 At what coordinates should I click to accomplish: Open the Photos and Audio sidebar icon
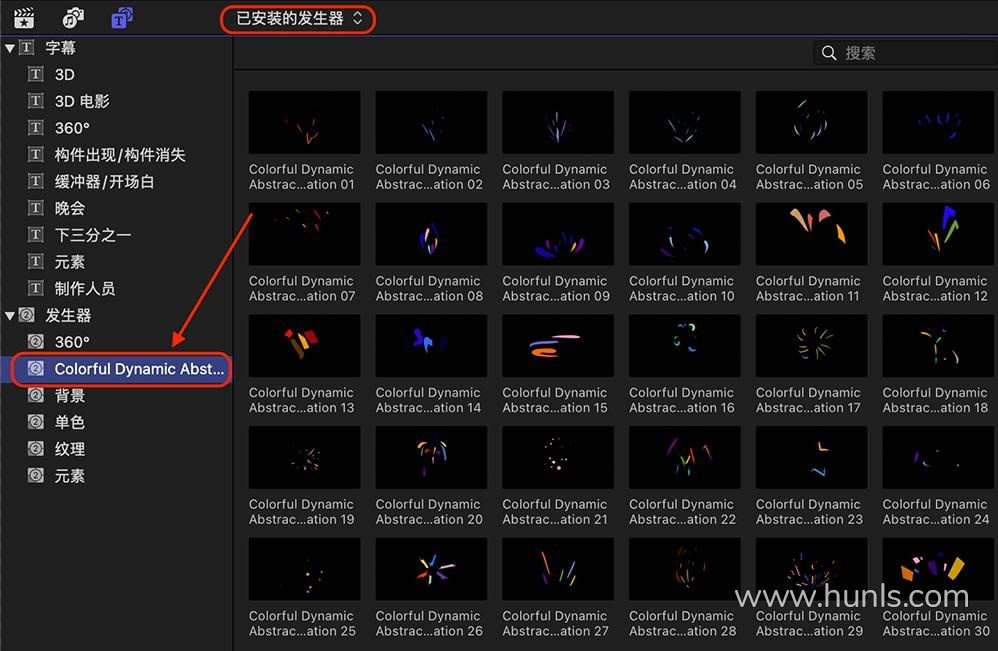pos(73,18)
